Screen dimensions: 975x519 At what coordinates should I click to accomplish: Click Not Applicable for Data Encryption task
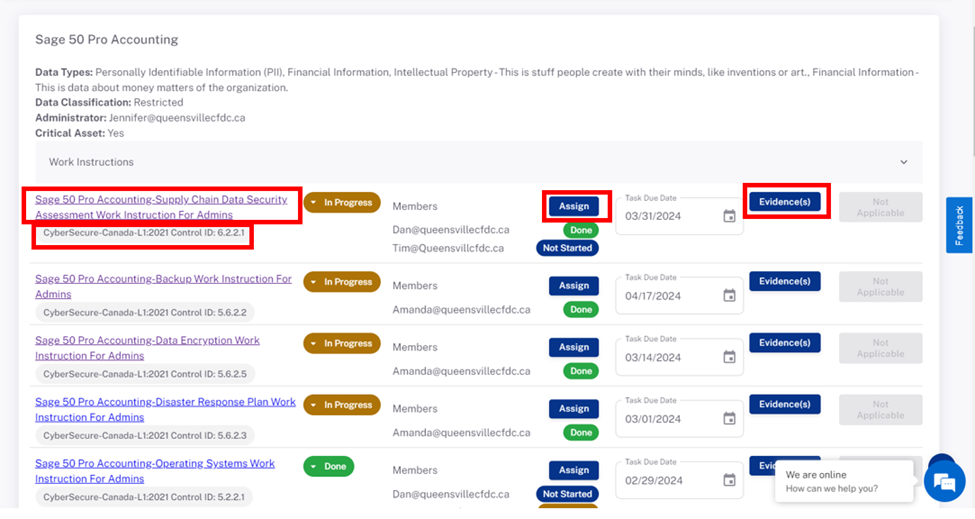880,348
